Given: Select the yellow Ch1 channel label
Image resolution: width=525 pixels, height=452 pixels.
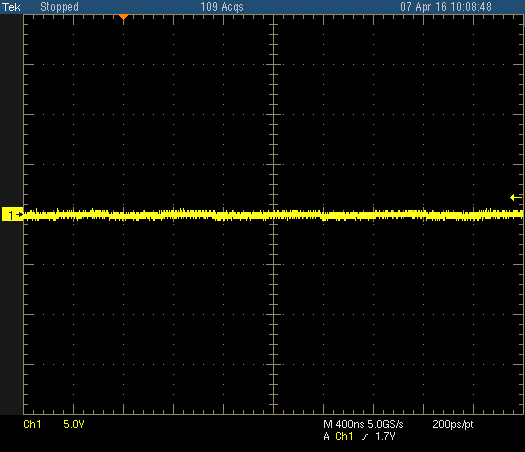Looking at the screenshot, I should click(32, 425).
